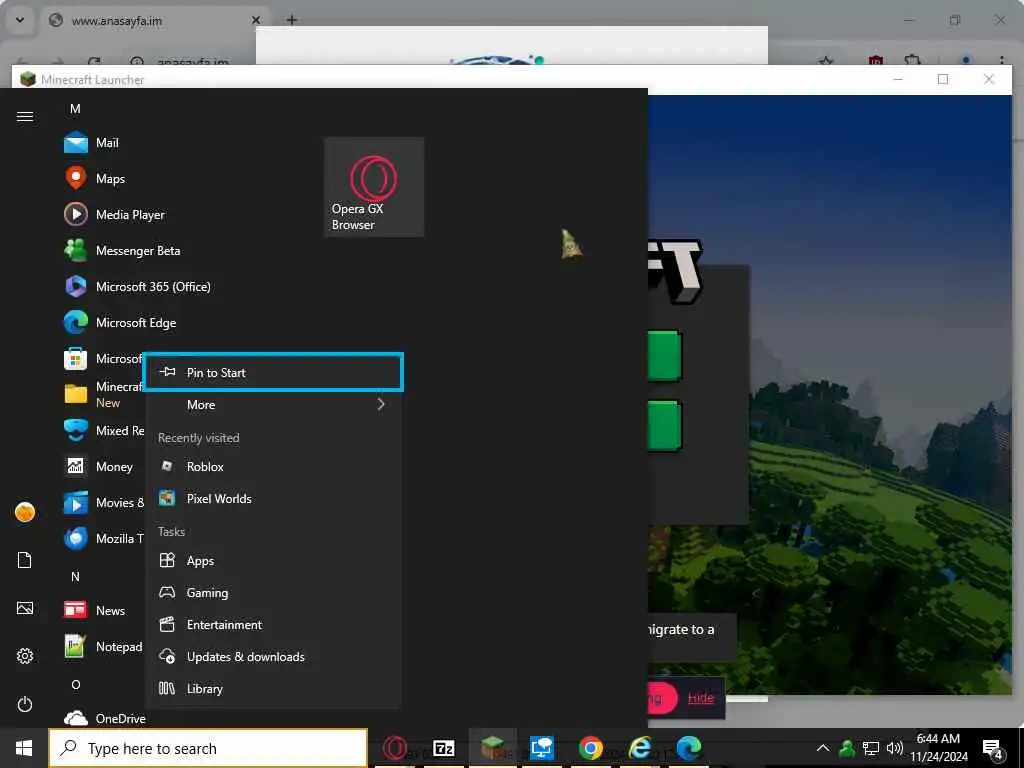Open Documents from Start rail
This screenshot has height=768, width=1024.
pyautogui.click(x=25, y=560)
